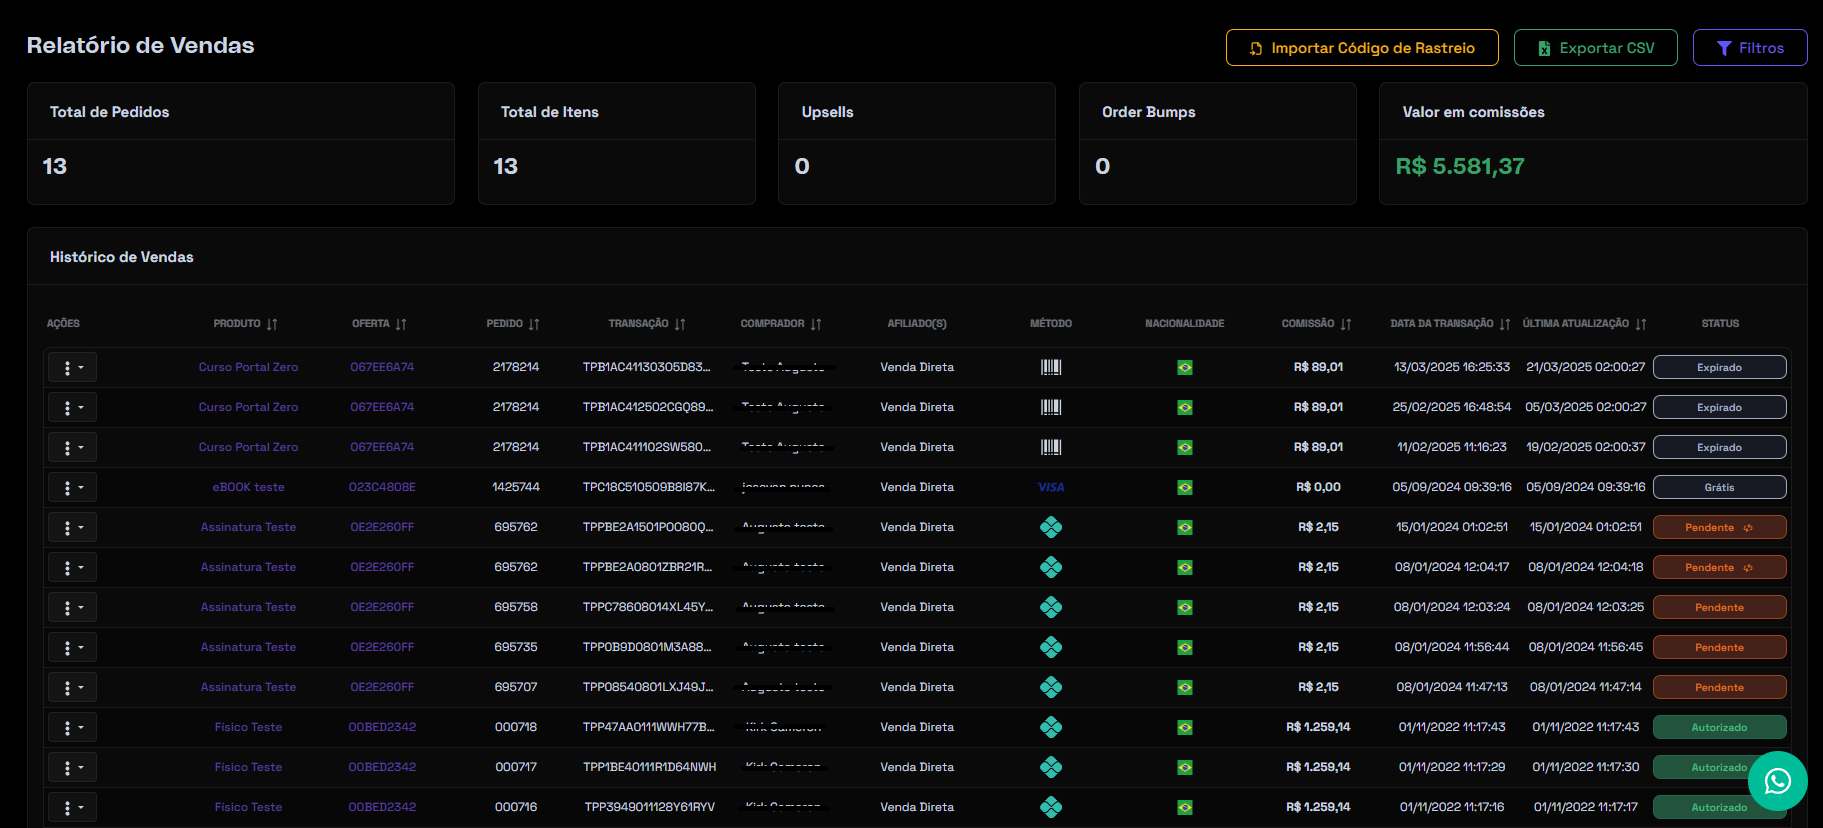Click sort icon beside Oferta header
The height and width of the screenshot is (828, 1823).
coord(401,324)
